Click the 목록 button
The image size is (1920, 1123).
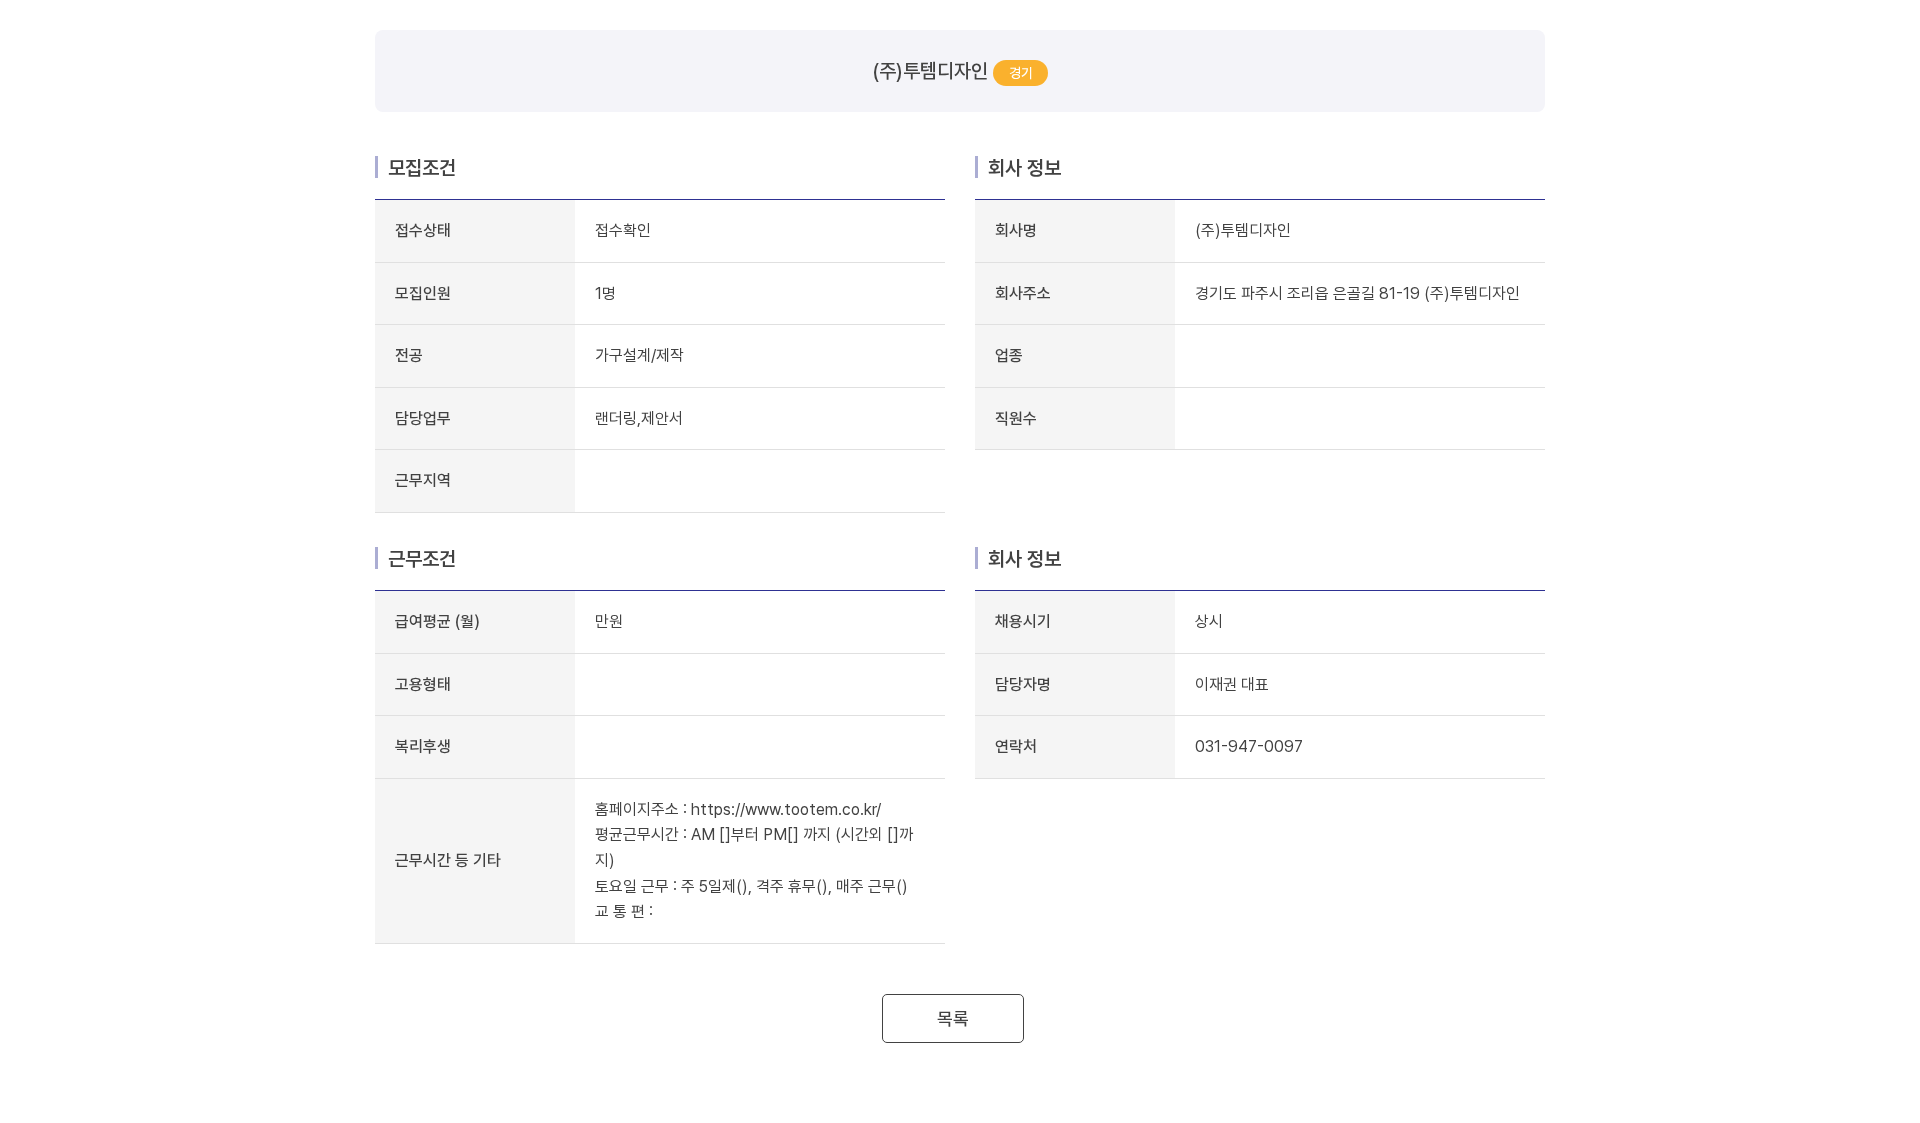[952, 1018]
